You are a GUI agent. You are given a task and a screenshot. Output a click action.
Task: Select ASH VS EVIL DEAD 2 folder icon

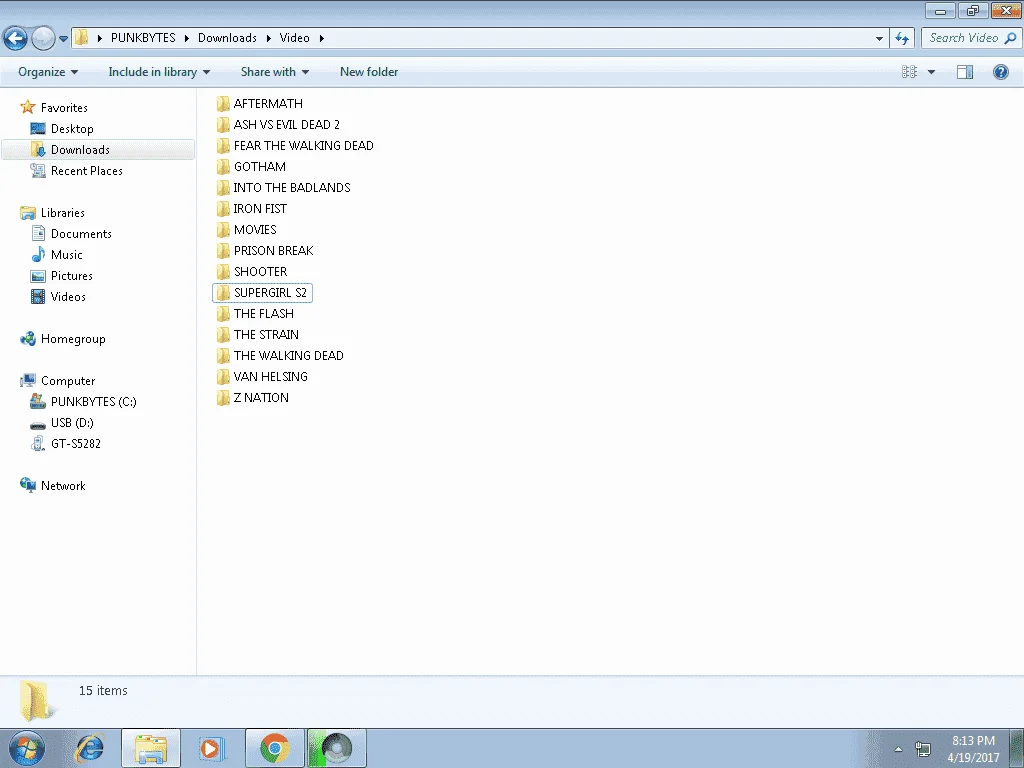[x=223, y=125]
